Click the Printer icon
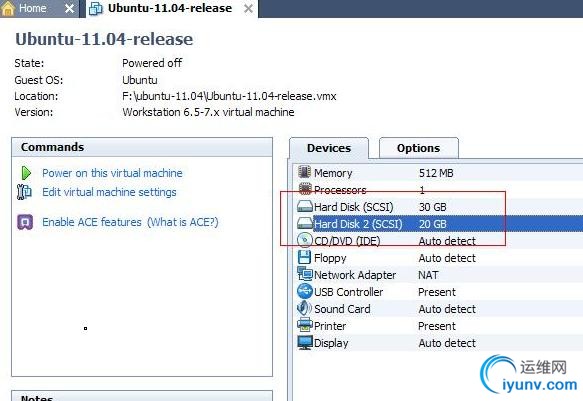 pyautogui.click(x=305, y=325)
